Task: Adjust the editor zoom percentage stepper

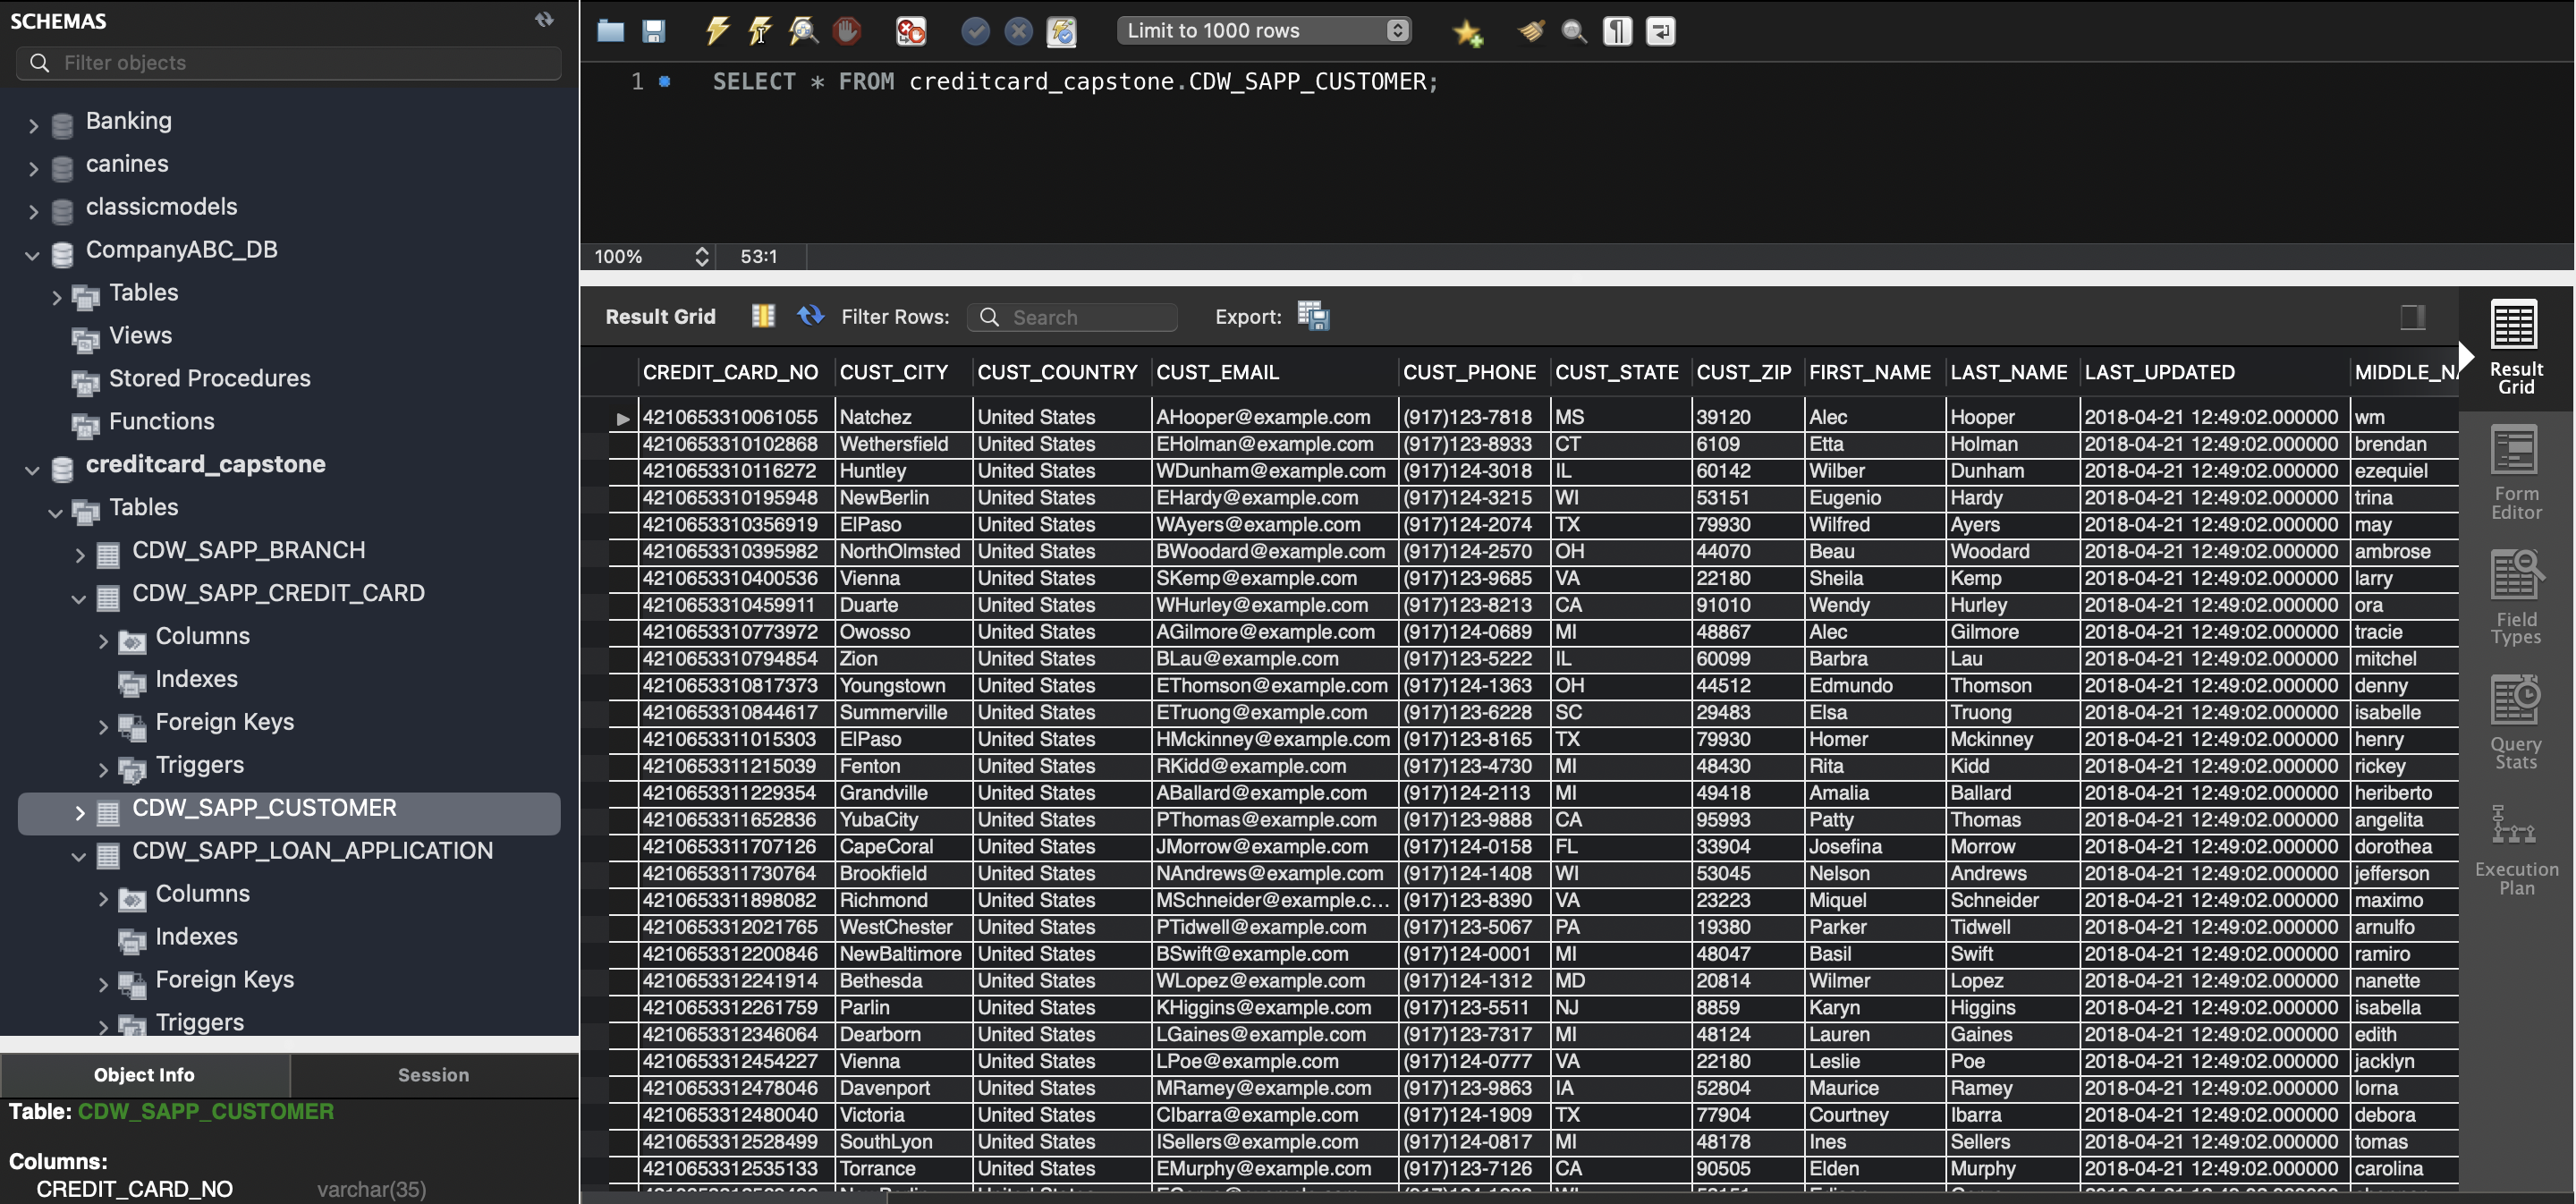Action: coord(702,257)
